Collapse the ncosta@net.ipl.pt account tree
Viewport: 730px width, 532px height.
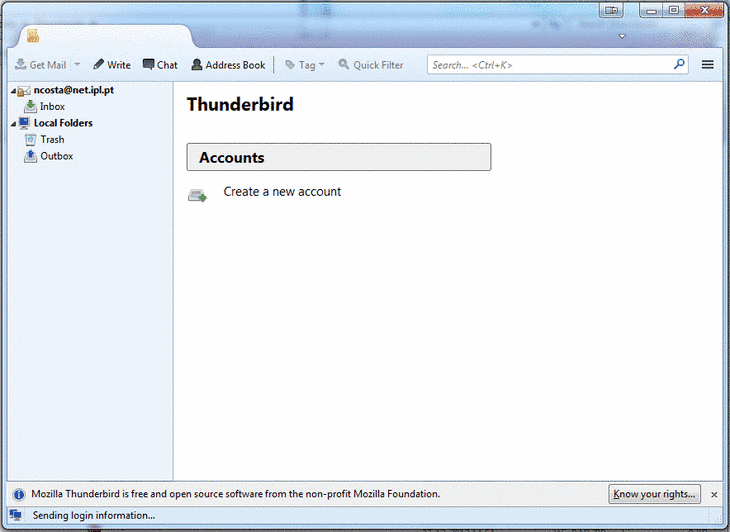click(14, 91)
